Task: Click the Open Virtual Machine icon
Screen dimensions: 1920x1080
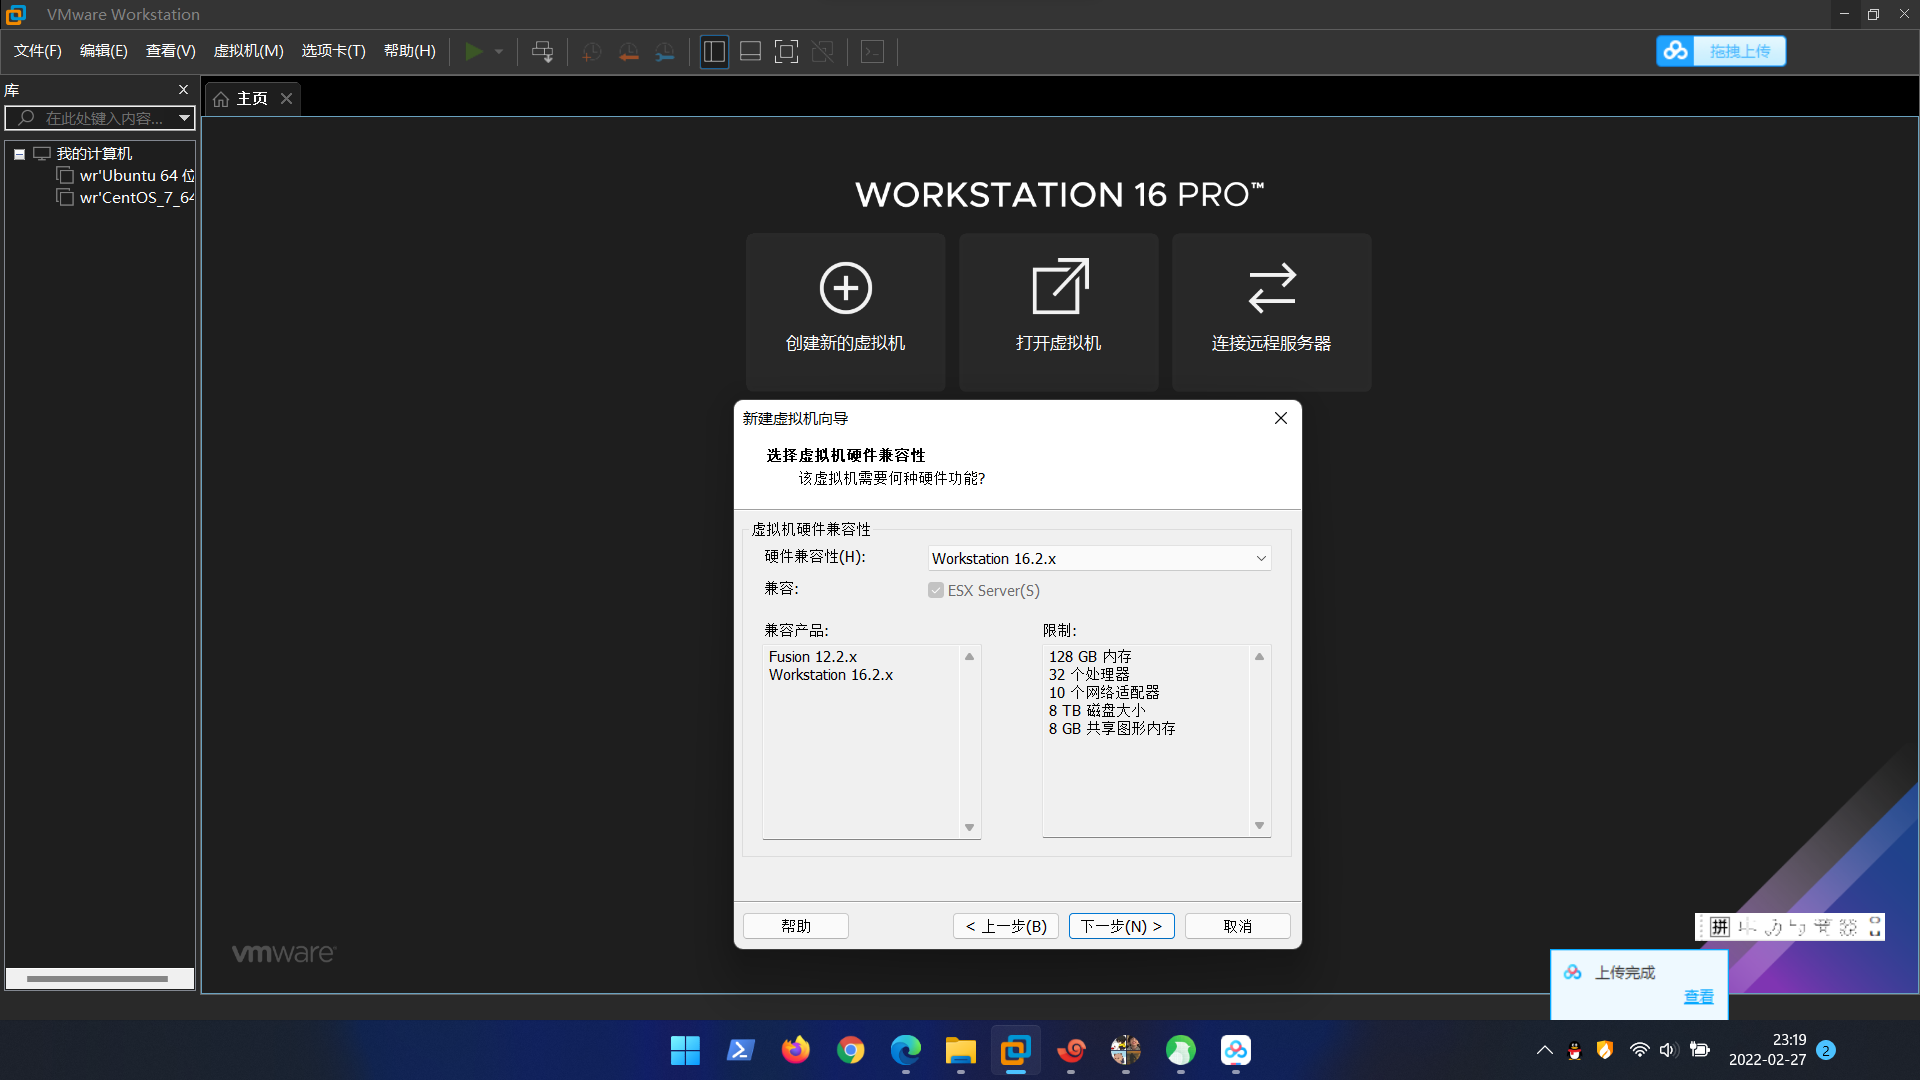Action: click(1058, 288)
